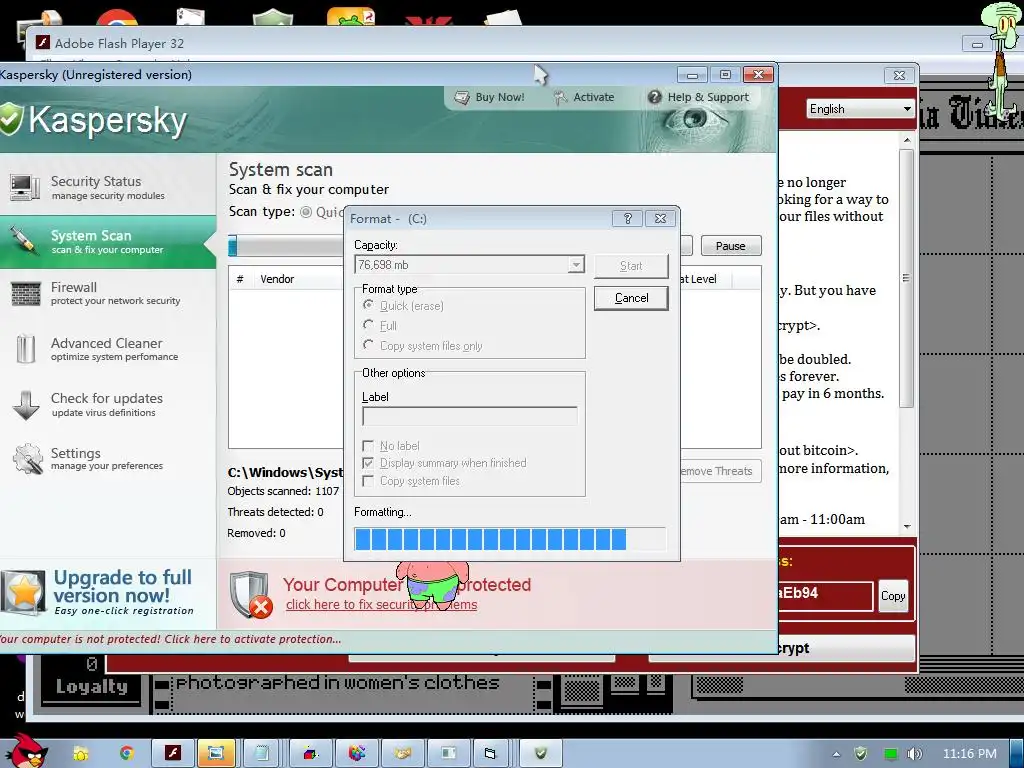Select the Full format type option
1024x768 pixels.
click(368, 325)
